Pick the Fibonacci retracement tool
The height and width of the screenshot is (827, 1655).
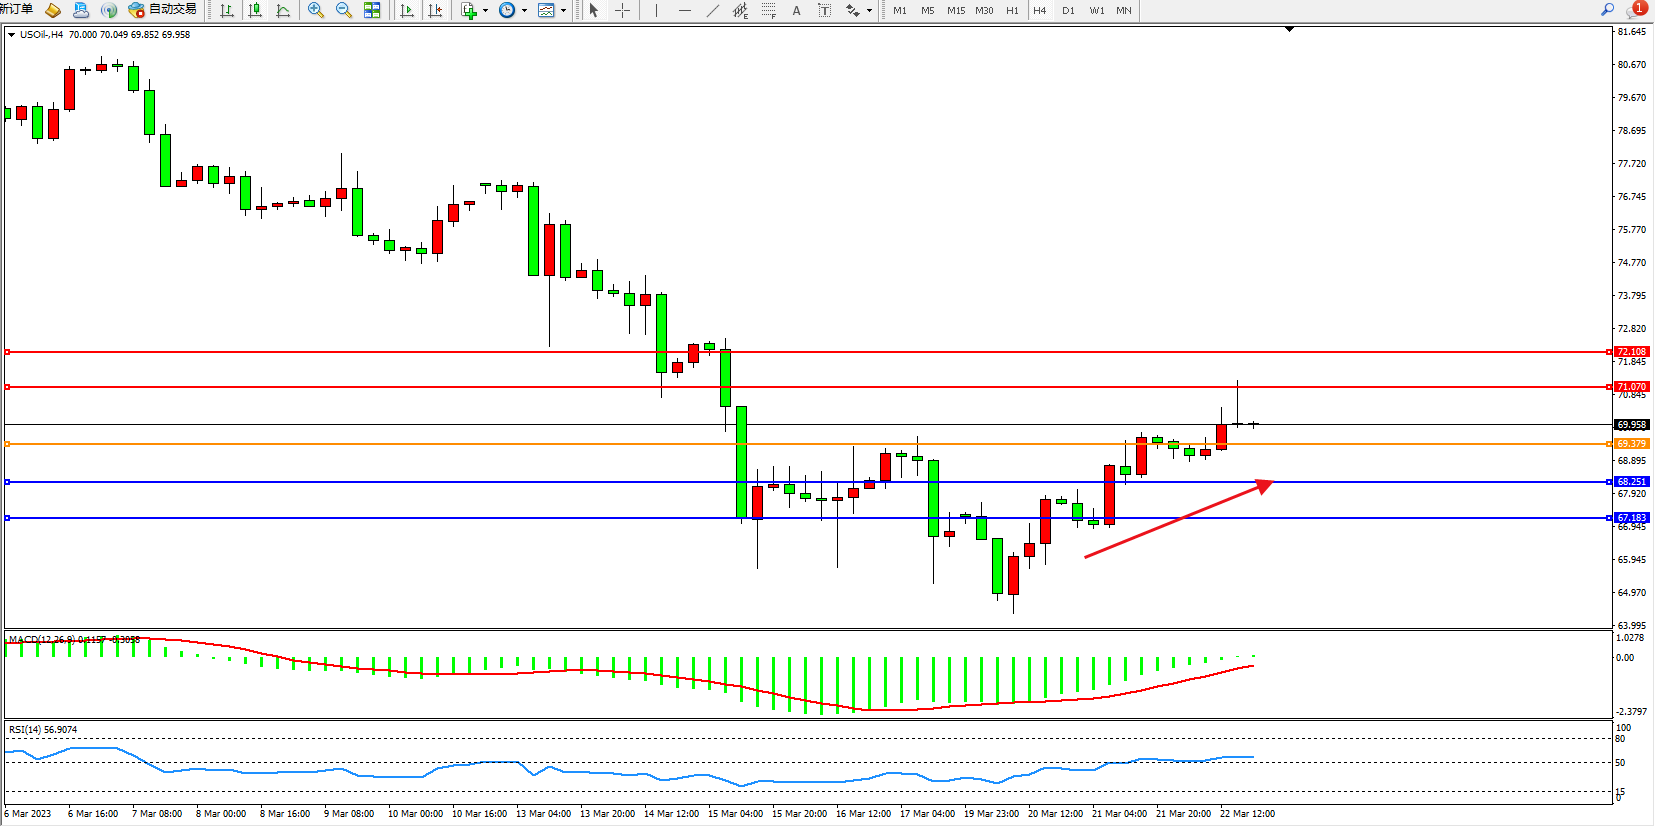click(768, 10)
